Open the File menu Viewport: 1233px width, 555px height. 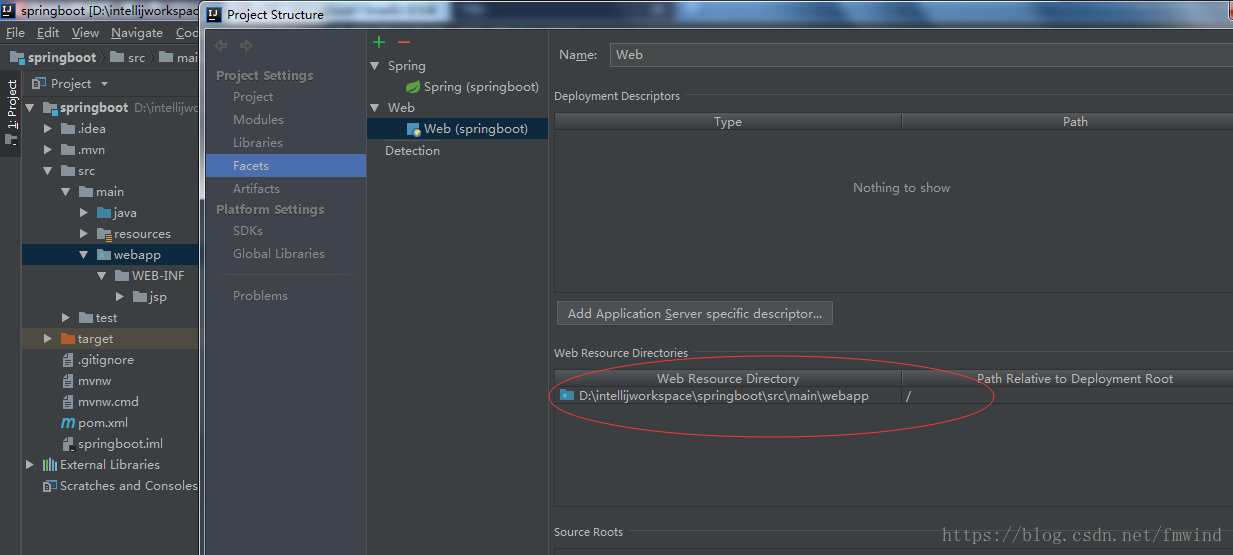click(x=15, y=33)
